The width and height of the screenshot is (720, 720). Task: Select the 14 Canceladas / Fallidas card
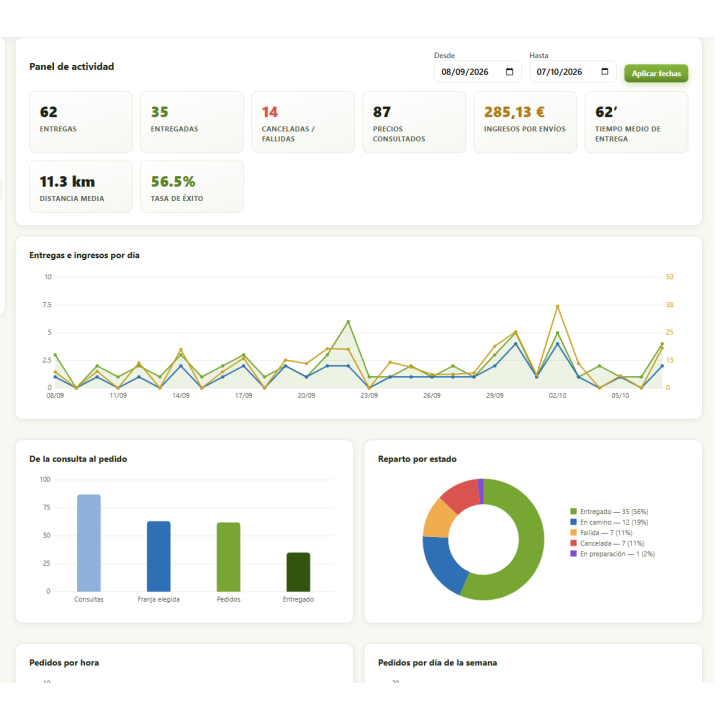point(305,123)
